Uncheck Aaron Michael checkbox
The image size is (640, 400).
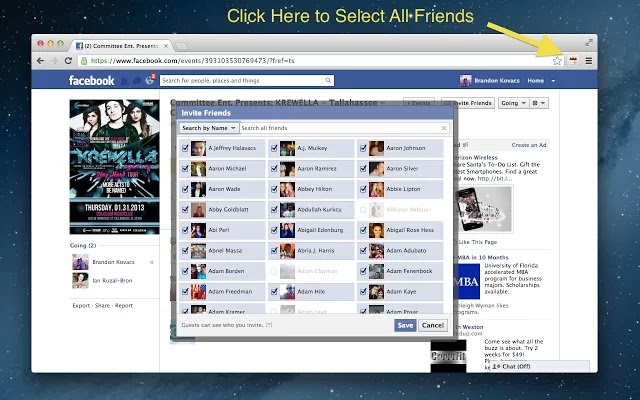[x=185, y=169]
